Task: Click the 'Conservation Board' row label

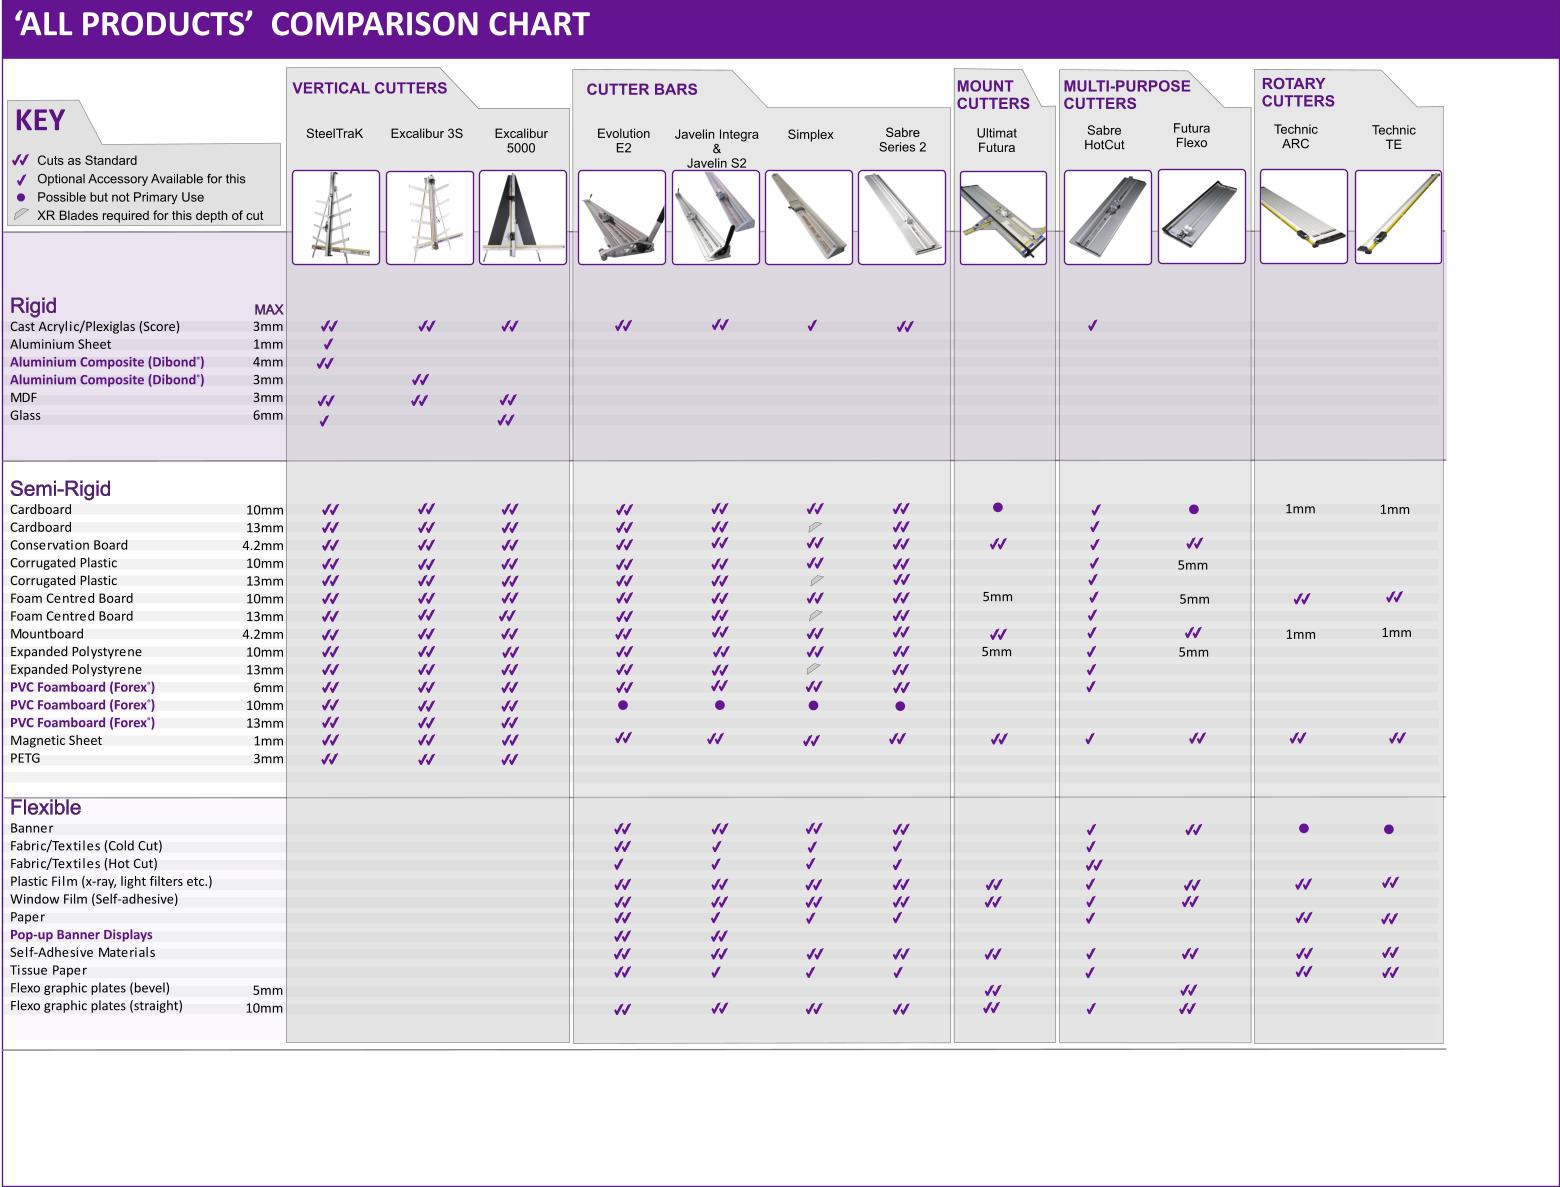Action: pyautogui.click(x=69, y=545)
